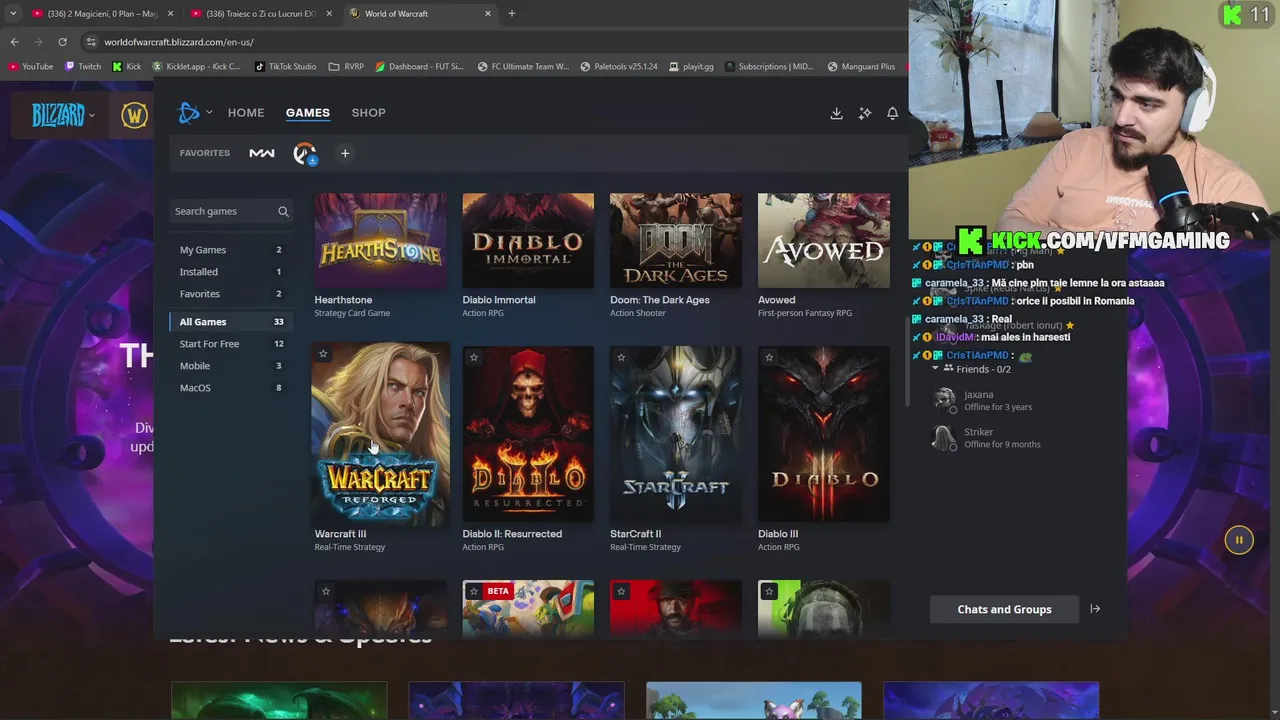Open the Diablo Immortal game tile
This screenshot has height=720, width=1280.
click(528, 241)
